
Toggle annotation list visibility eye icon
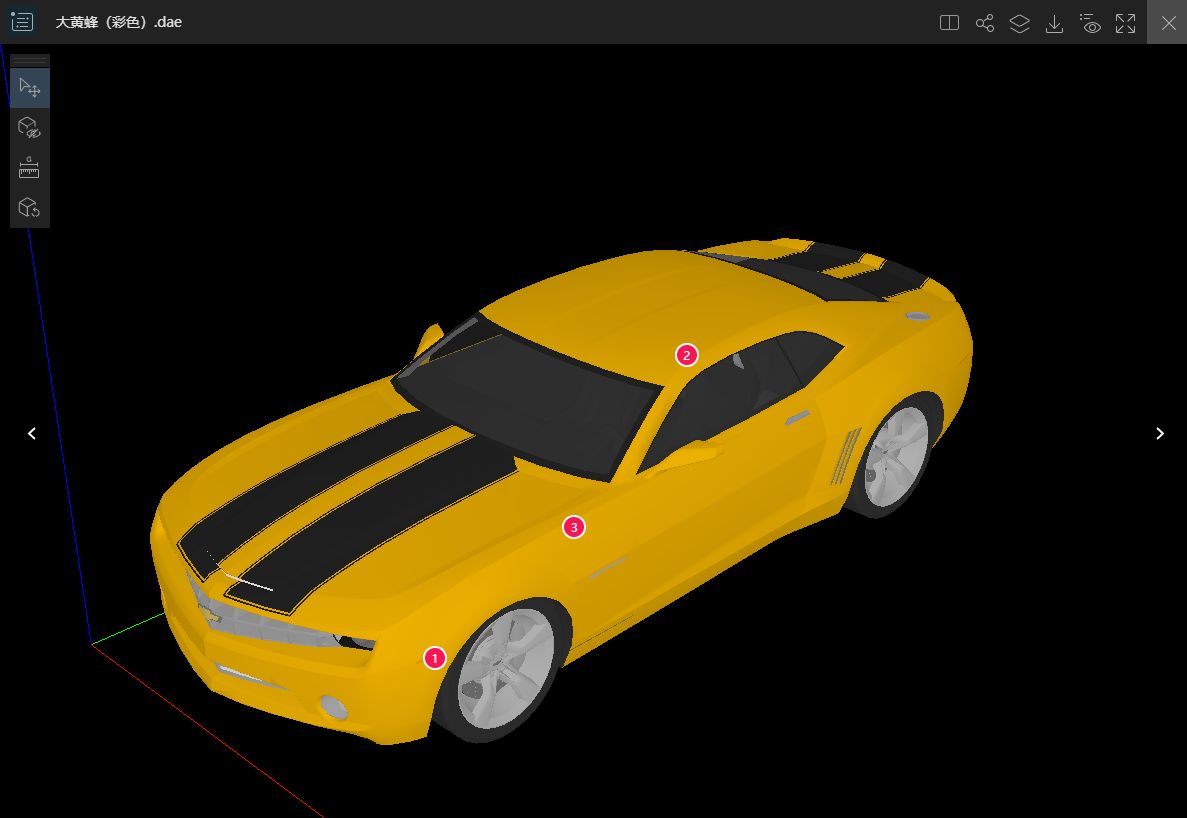(1090, 23)
